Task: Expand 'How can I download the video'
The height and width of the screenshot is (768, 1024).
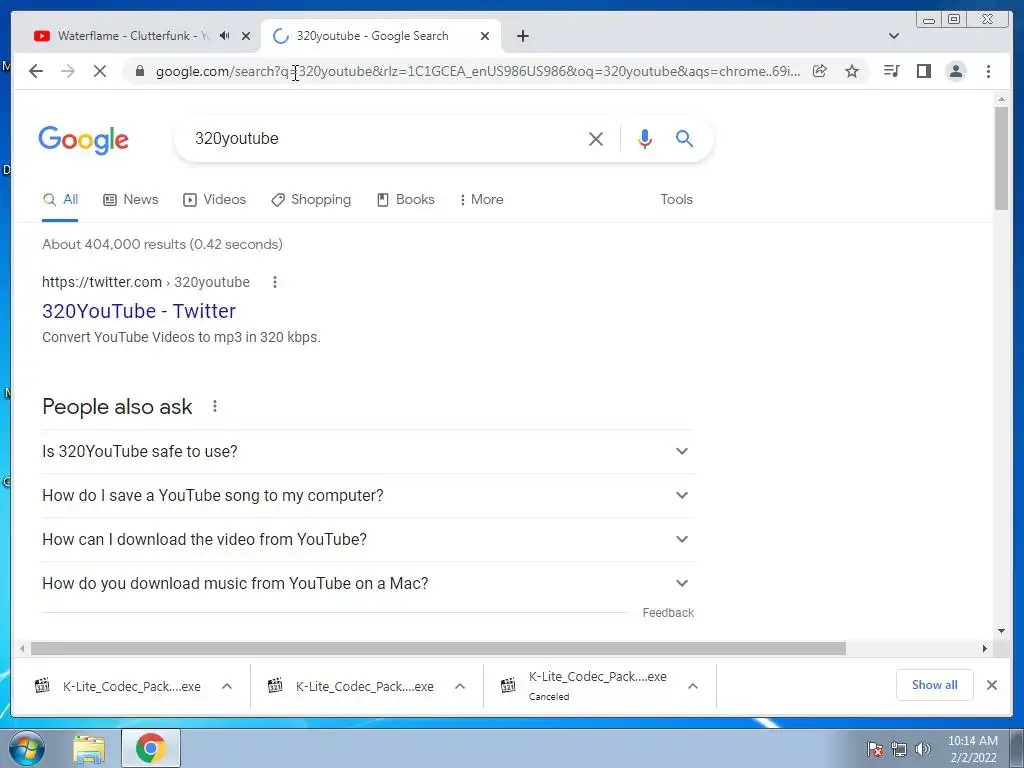Action: 368,539
